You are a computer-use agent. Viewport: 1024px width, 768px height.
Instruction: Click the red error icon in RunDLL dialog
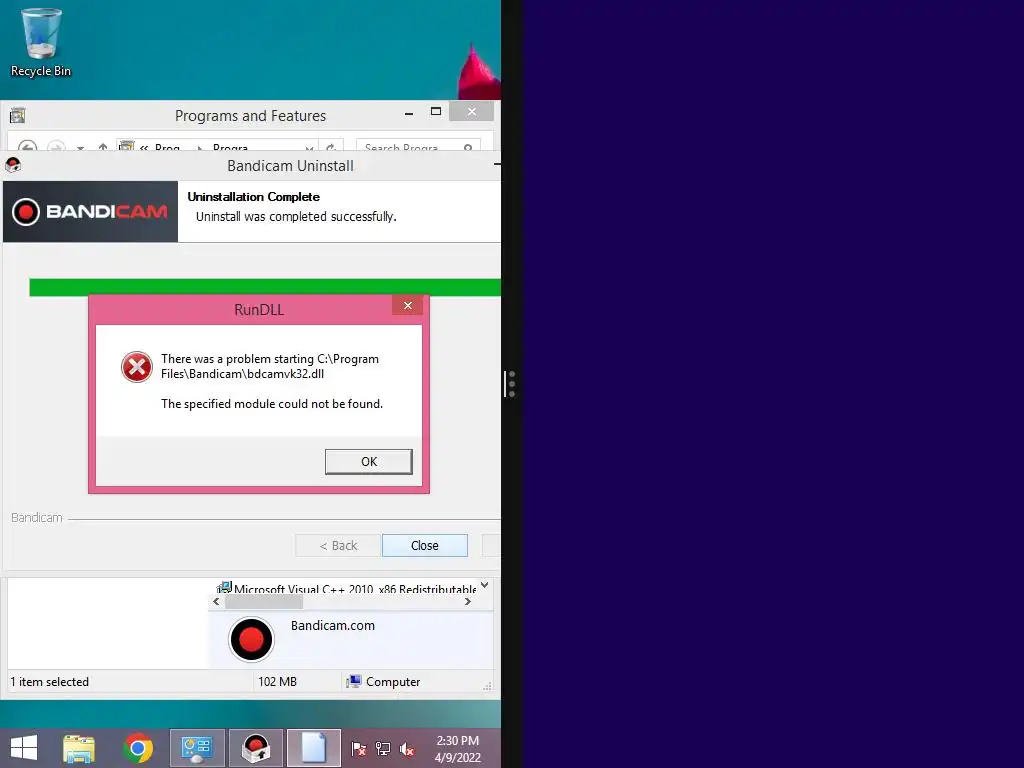tap(136, 367)
